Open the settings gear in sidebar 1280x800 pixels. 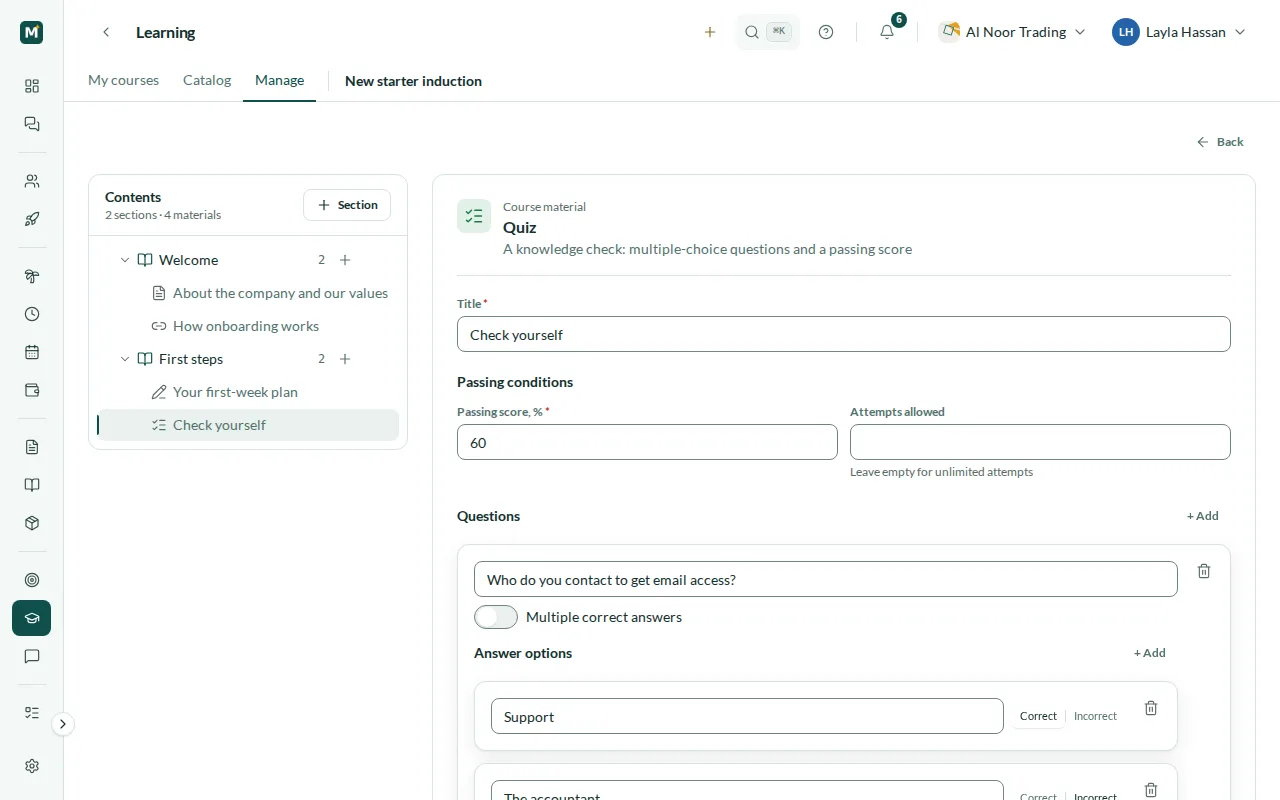pos(32,766)
